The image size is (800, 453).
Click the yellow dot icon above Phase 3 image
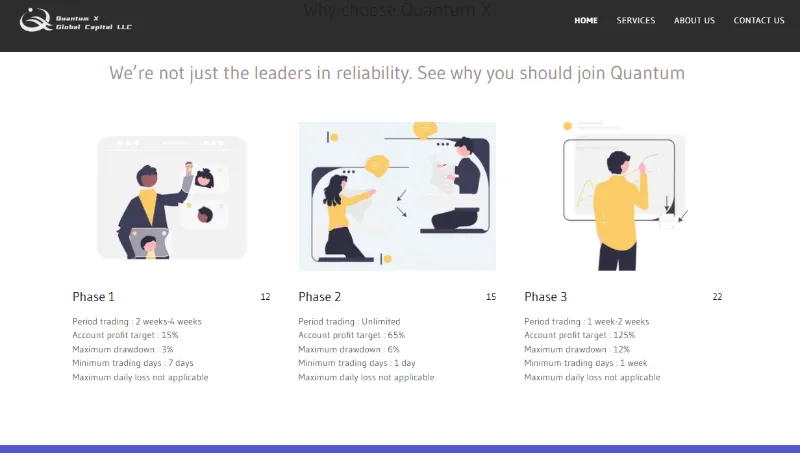coord(568,126)
